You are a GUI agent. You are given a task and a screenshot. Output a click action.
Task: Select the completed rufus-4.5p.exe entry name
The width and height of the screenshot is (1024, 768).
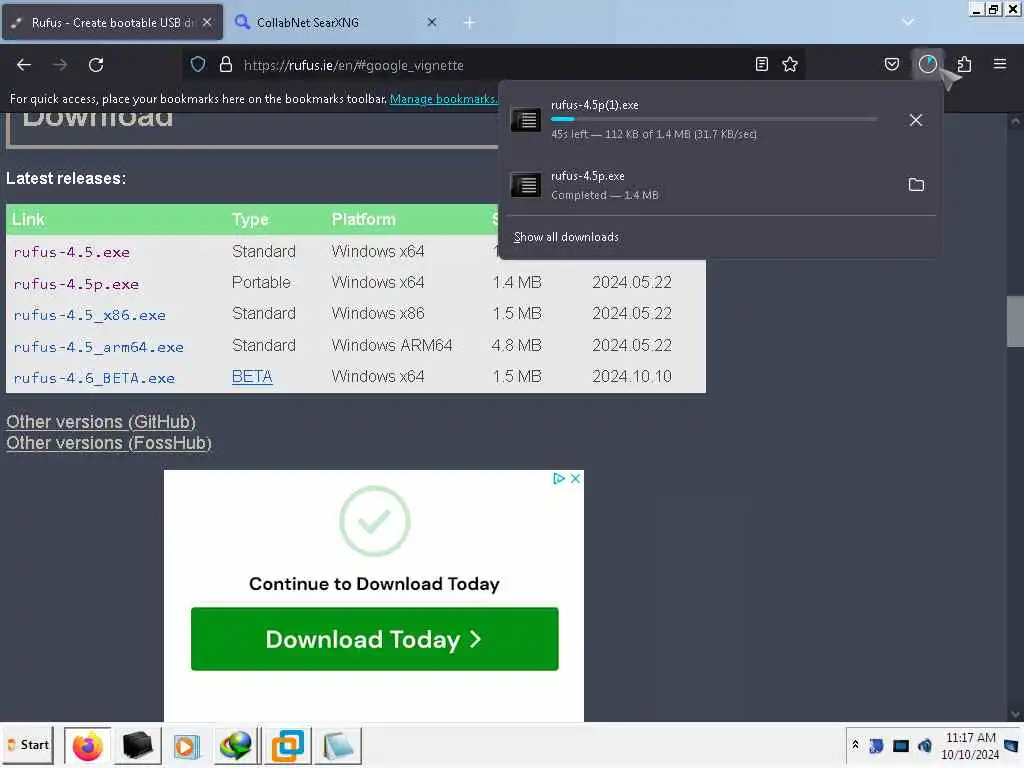[588, 176]
